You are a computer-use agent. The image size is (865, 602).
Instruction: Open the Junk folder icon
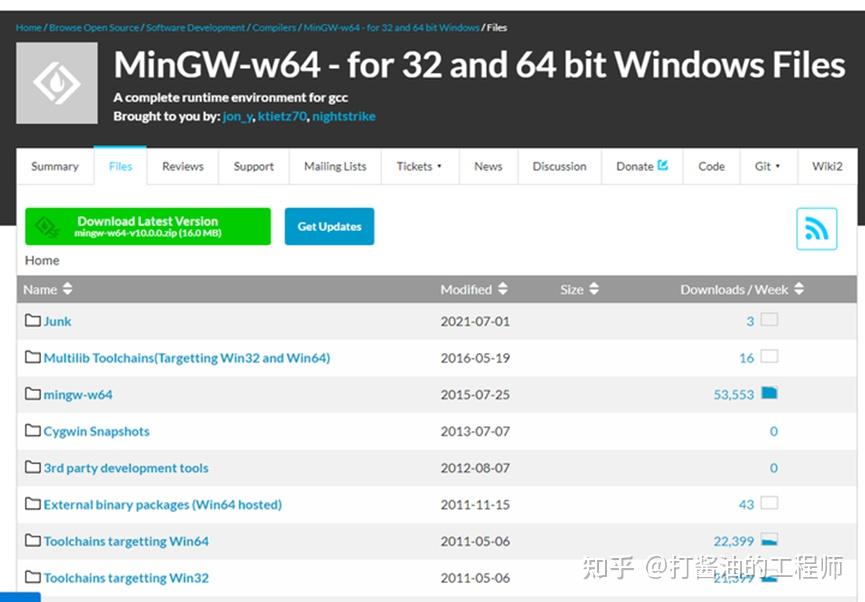coord(31,321)
